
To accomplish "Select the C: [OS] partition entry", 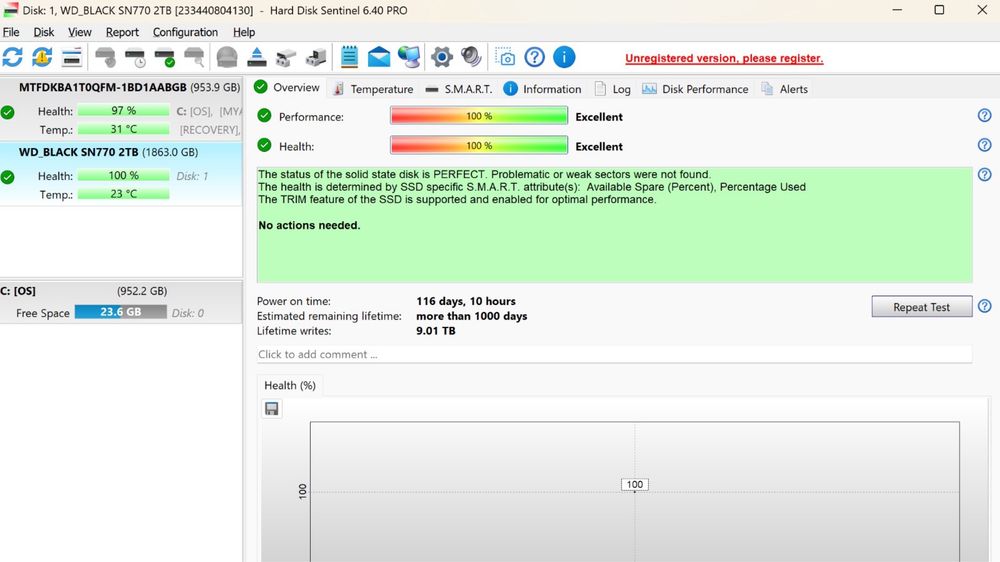I will pos(121,302).
